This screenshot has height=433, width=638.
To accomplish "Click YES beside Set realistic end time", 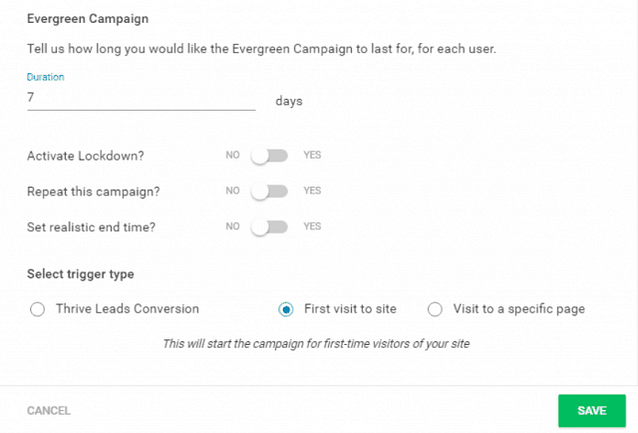I will point(312,227).
